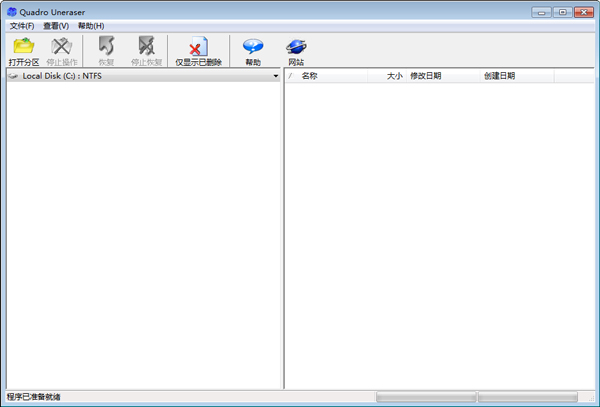Open the 网站 (website) globe icon
This screenshot has width=600, height=407.
[296, 47]
